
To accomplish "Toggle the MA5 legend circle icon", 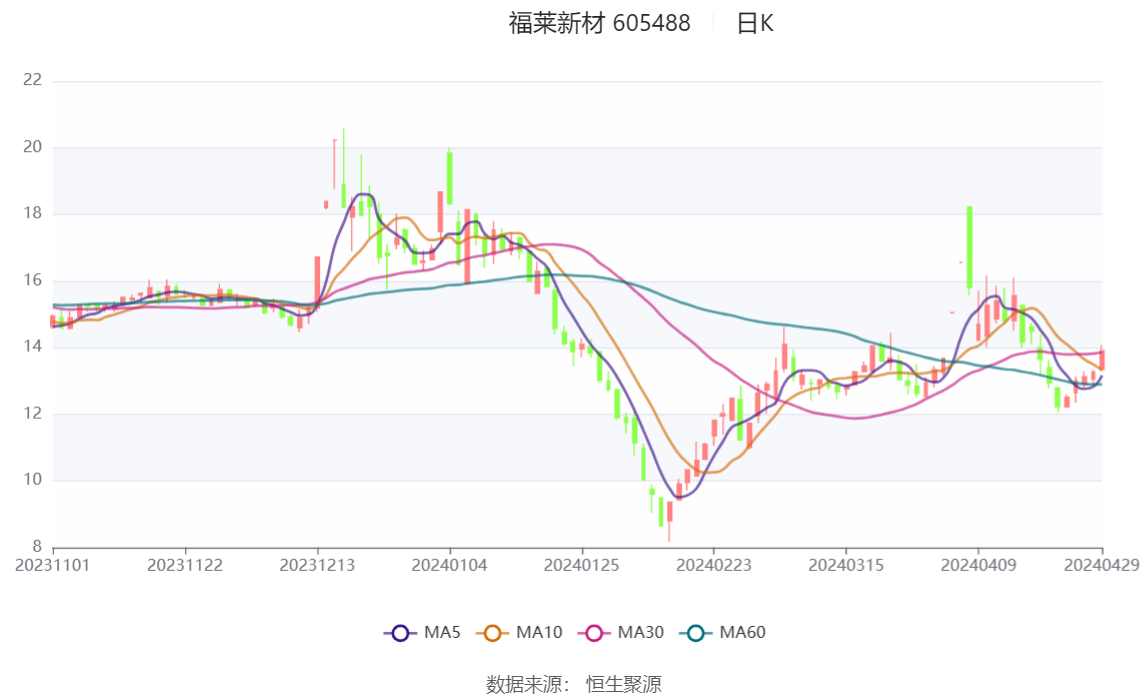I will [400, 633].
